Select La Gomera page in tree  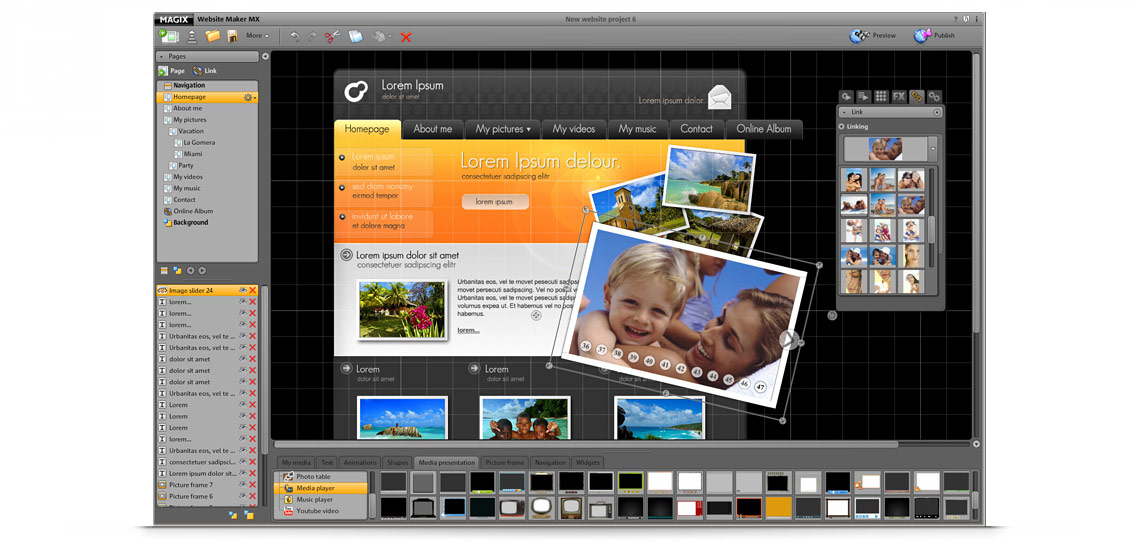coord(199,143)
